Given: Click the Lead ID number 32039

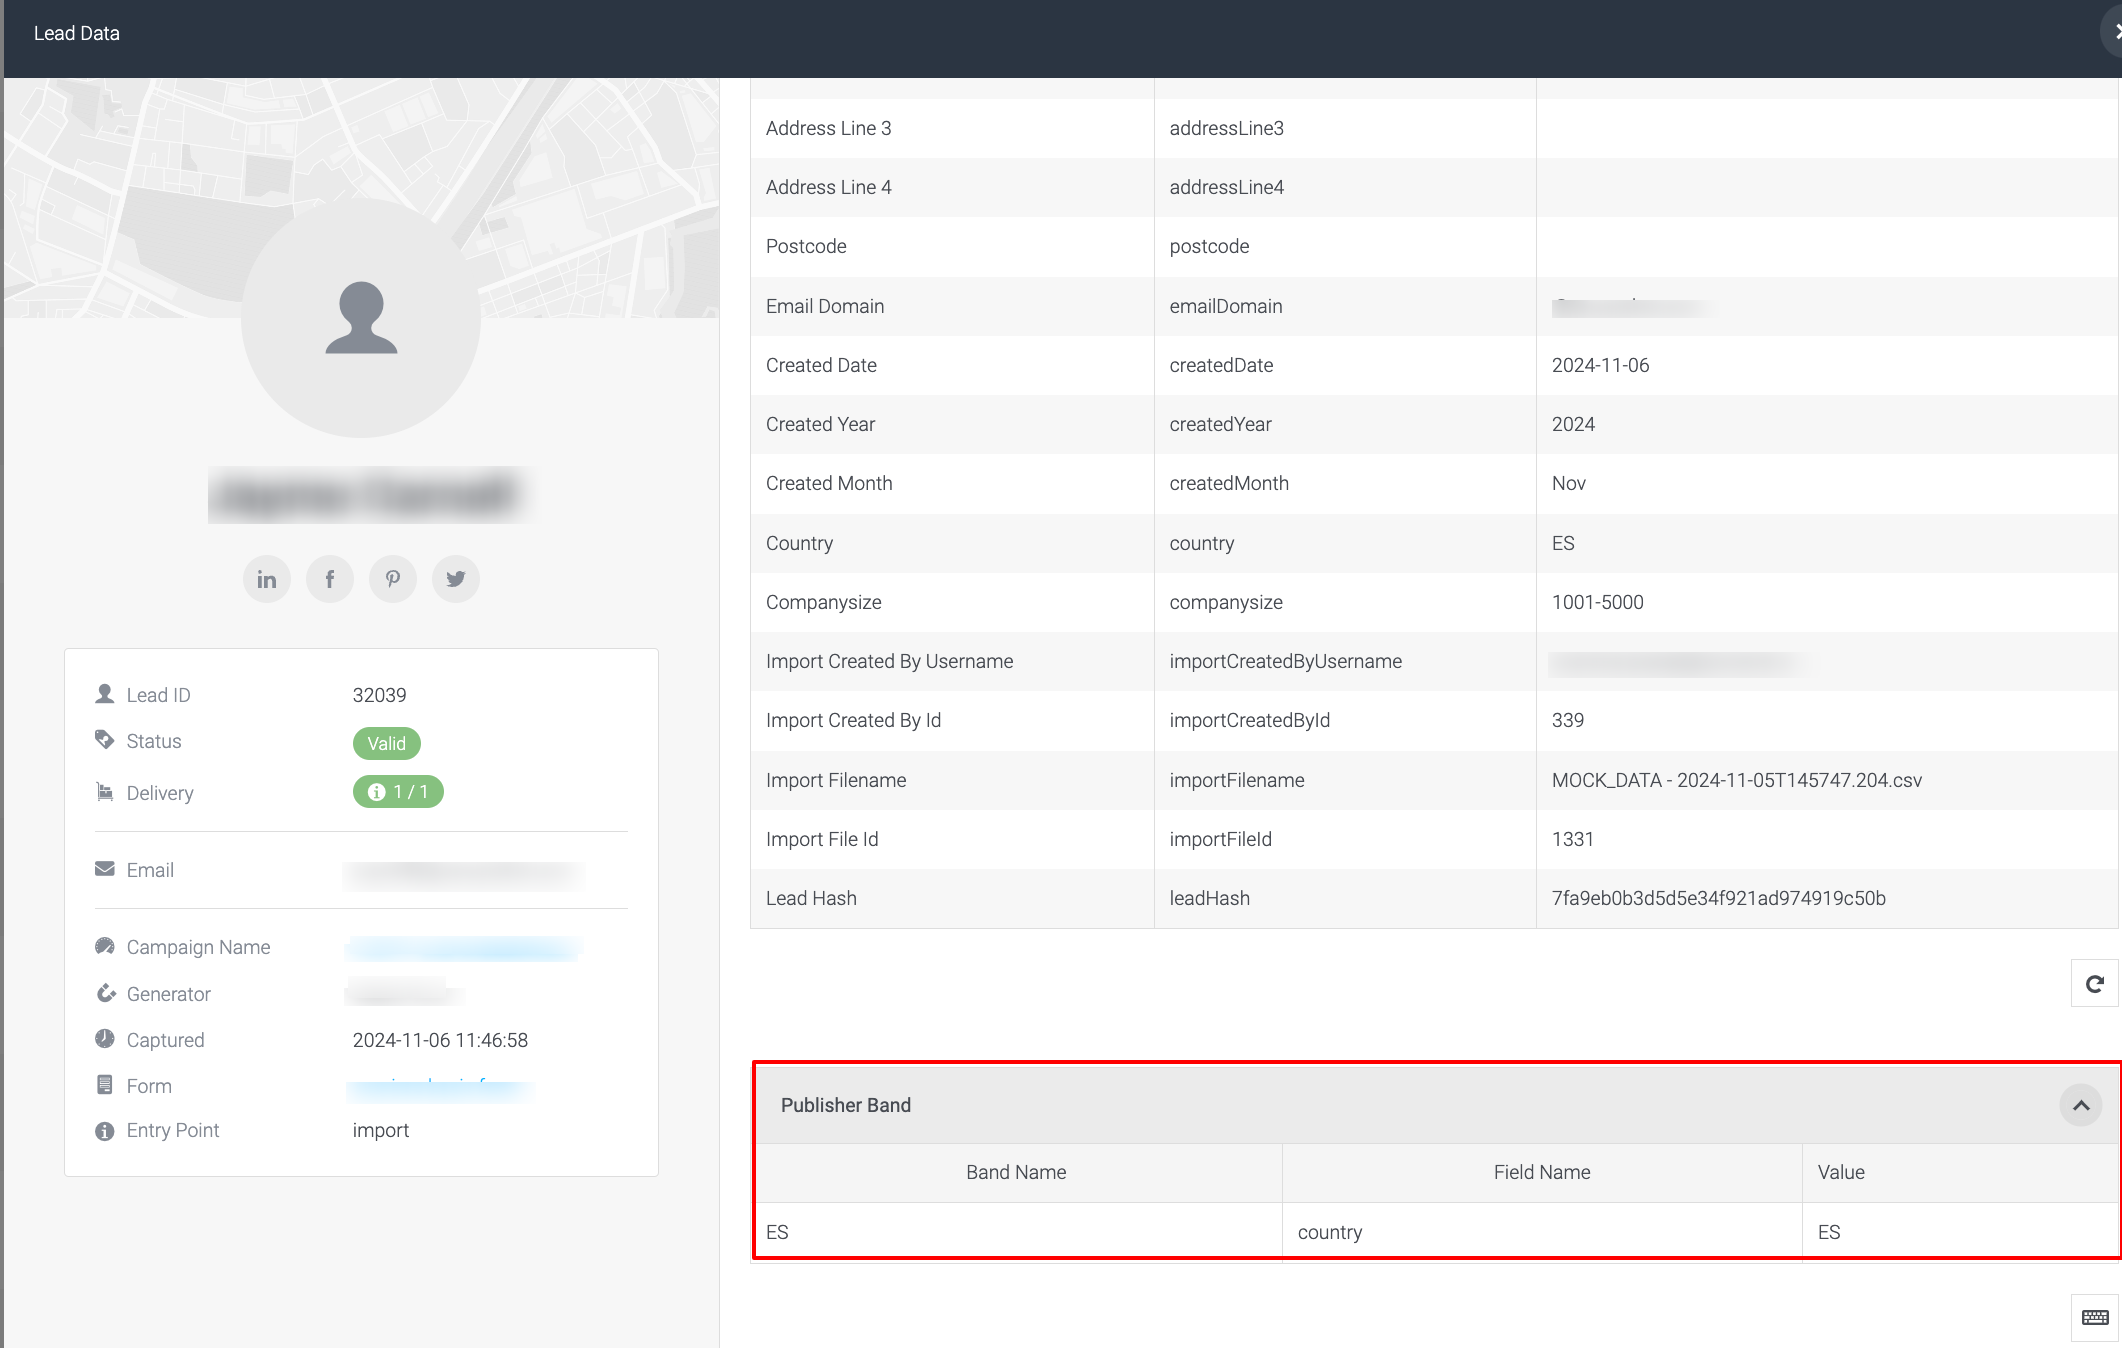Looking at the screenshot, I should [380, 695].
